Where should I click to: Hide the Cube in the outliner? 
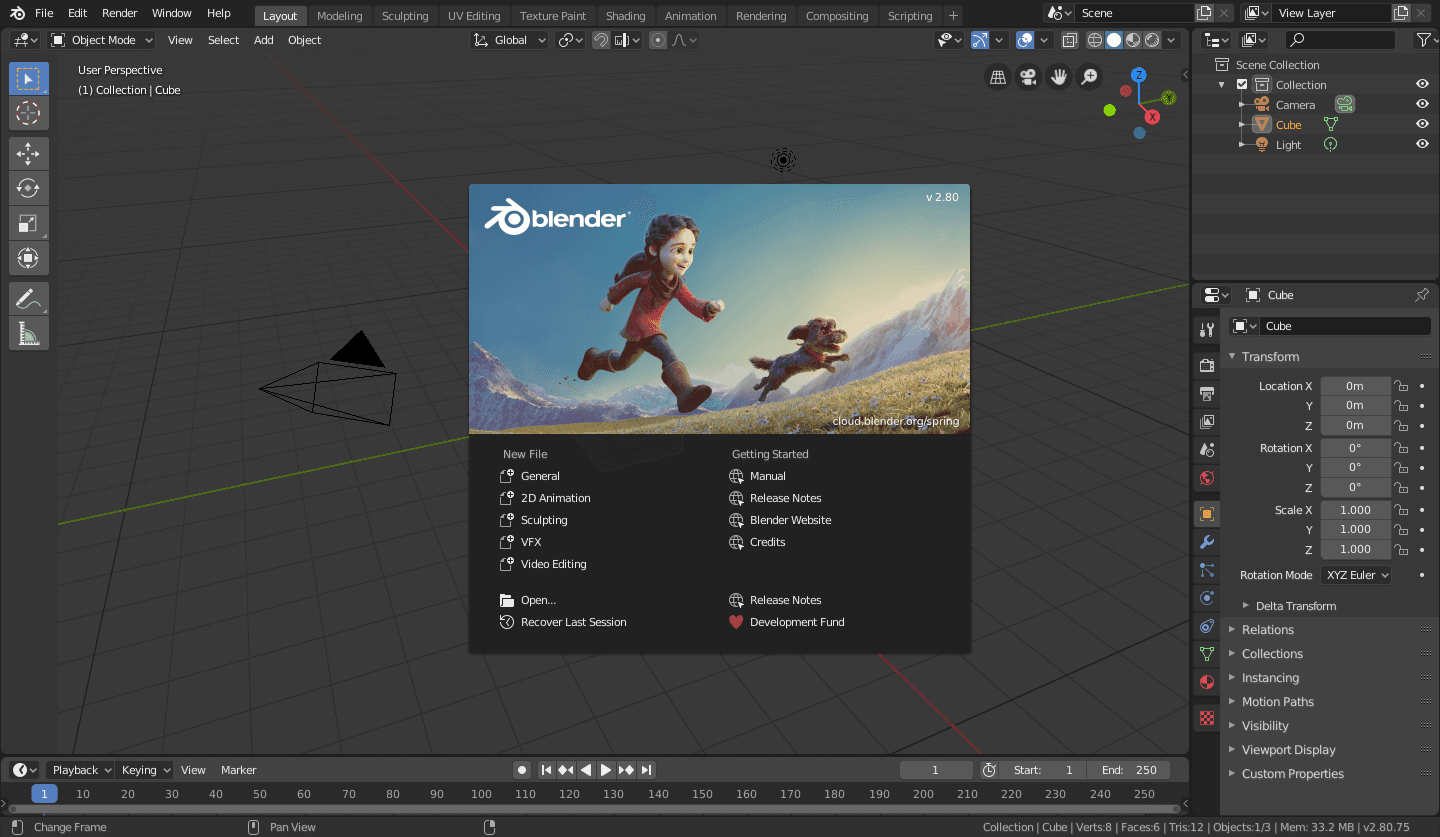point(1422,125)
